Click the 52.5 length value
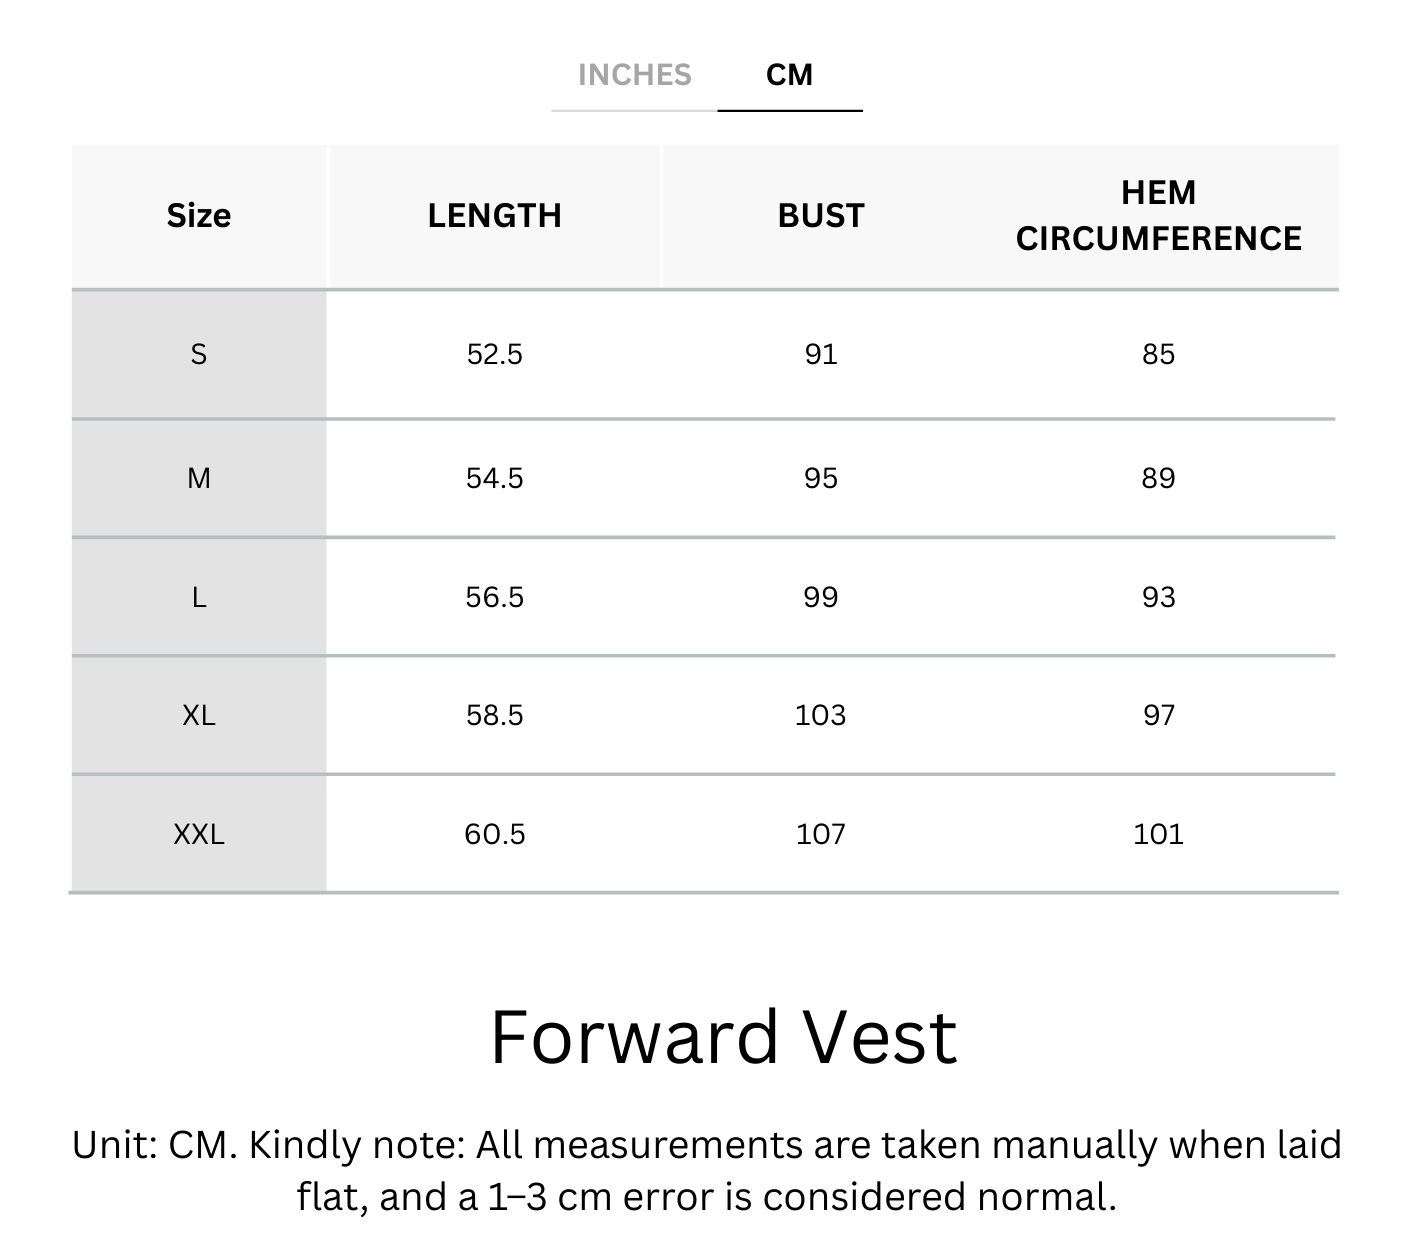 click(494, 354)
